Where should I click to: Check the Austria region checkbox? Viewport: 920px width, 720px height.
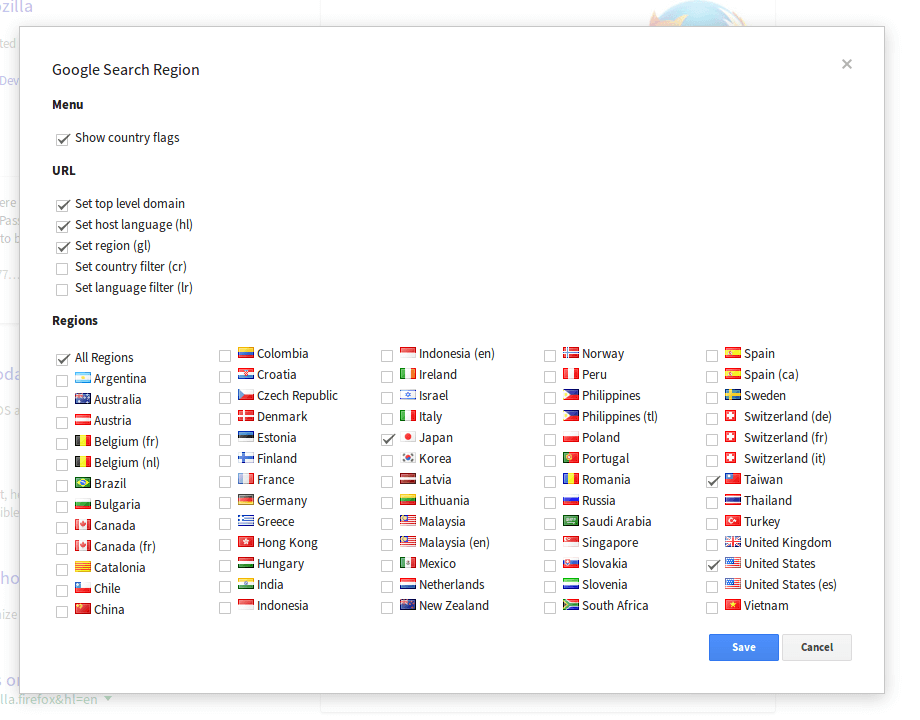[62, 422]
